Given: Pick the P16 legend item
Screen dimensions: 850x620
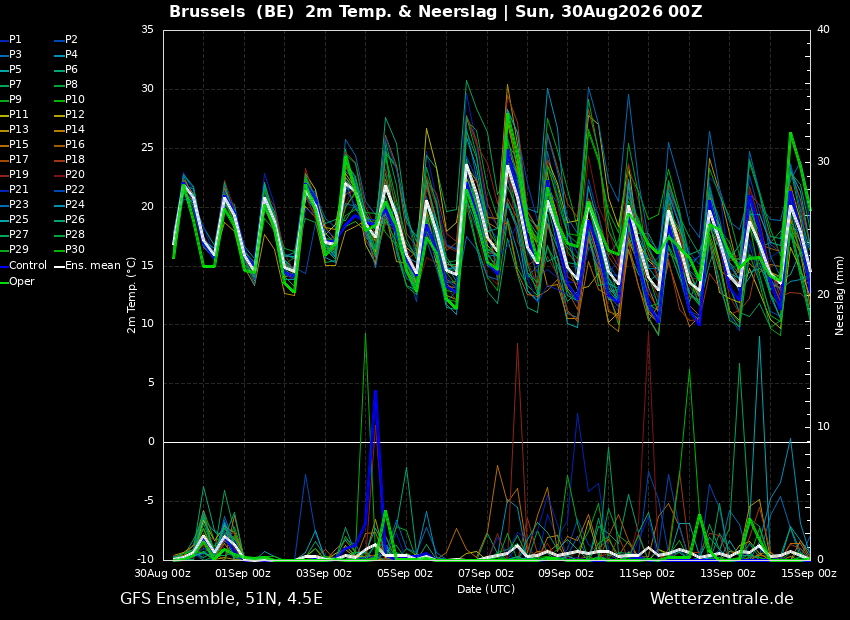Looking at the screenshot, I should [69, 145].
